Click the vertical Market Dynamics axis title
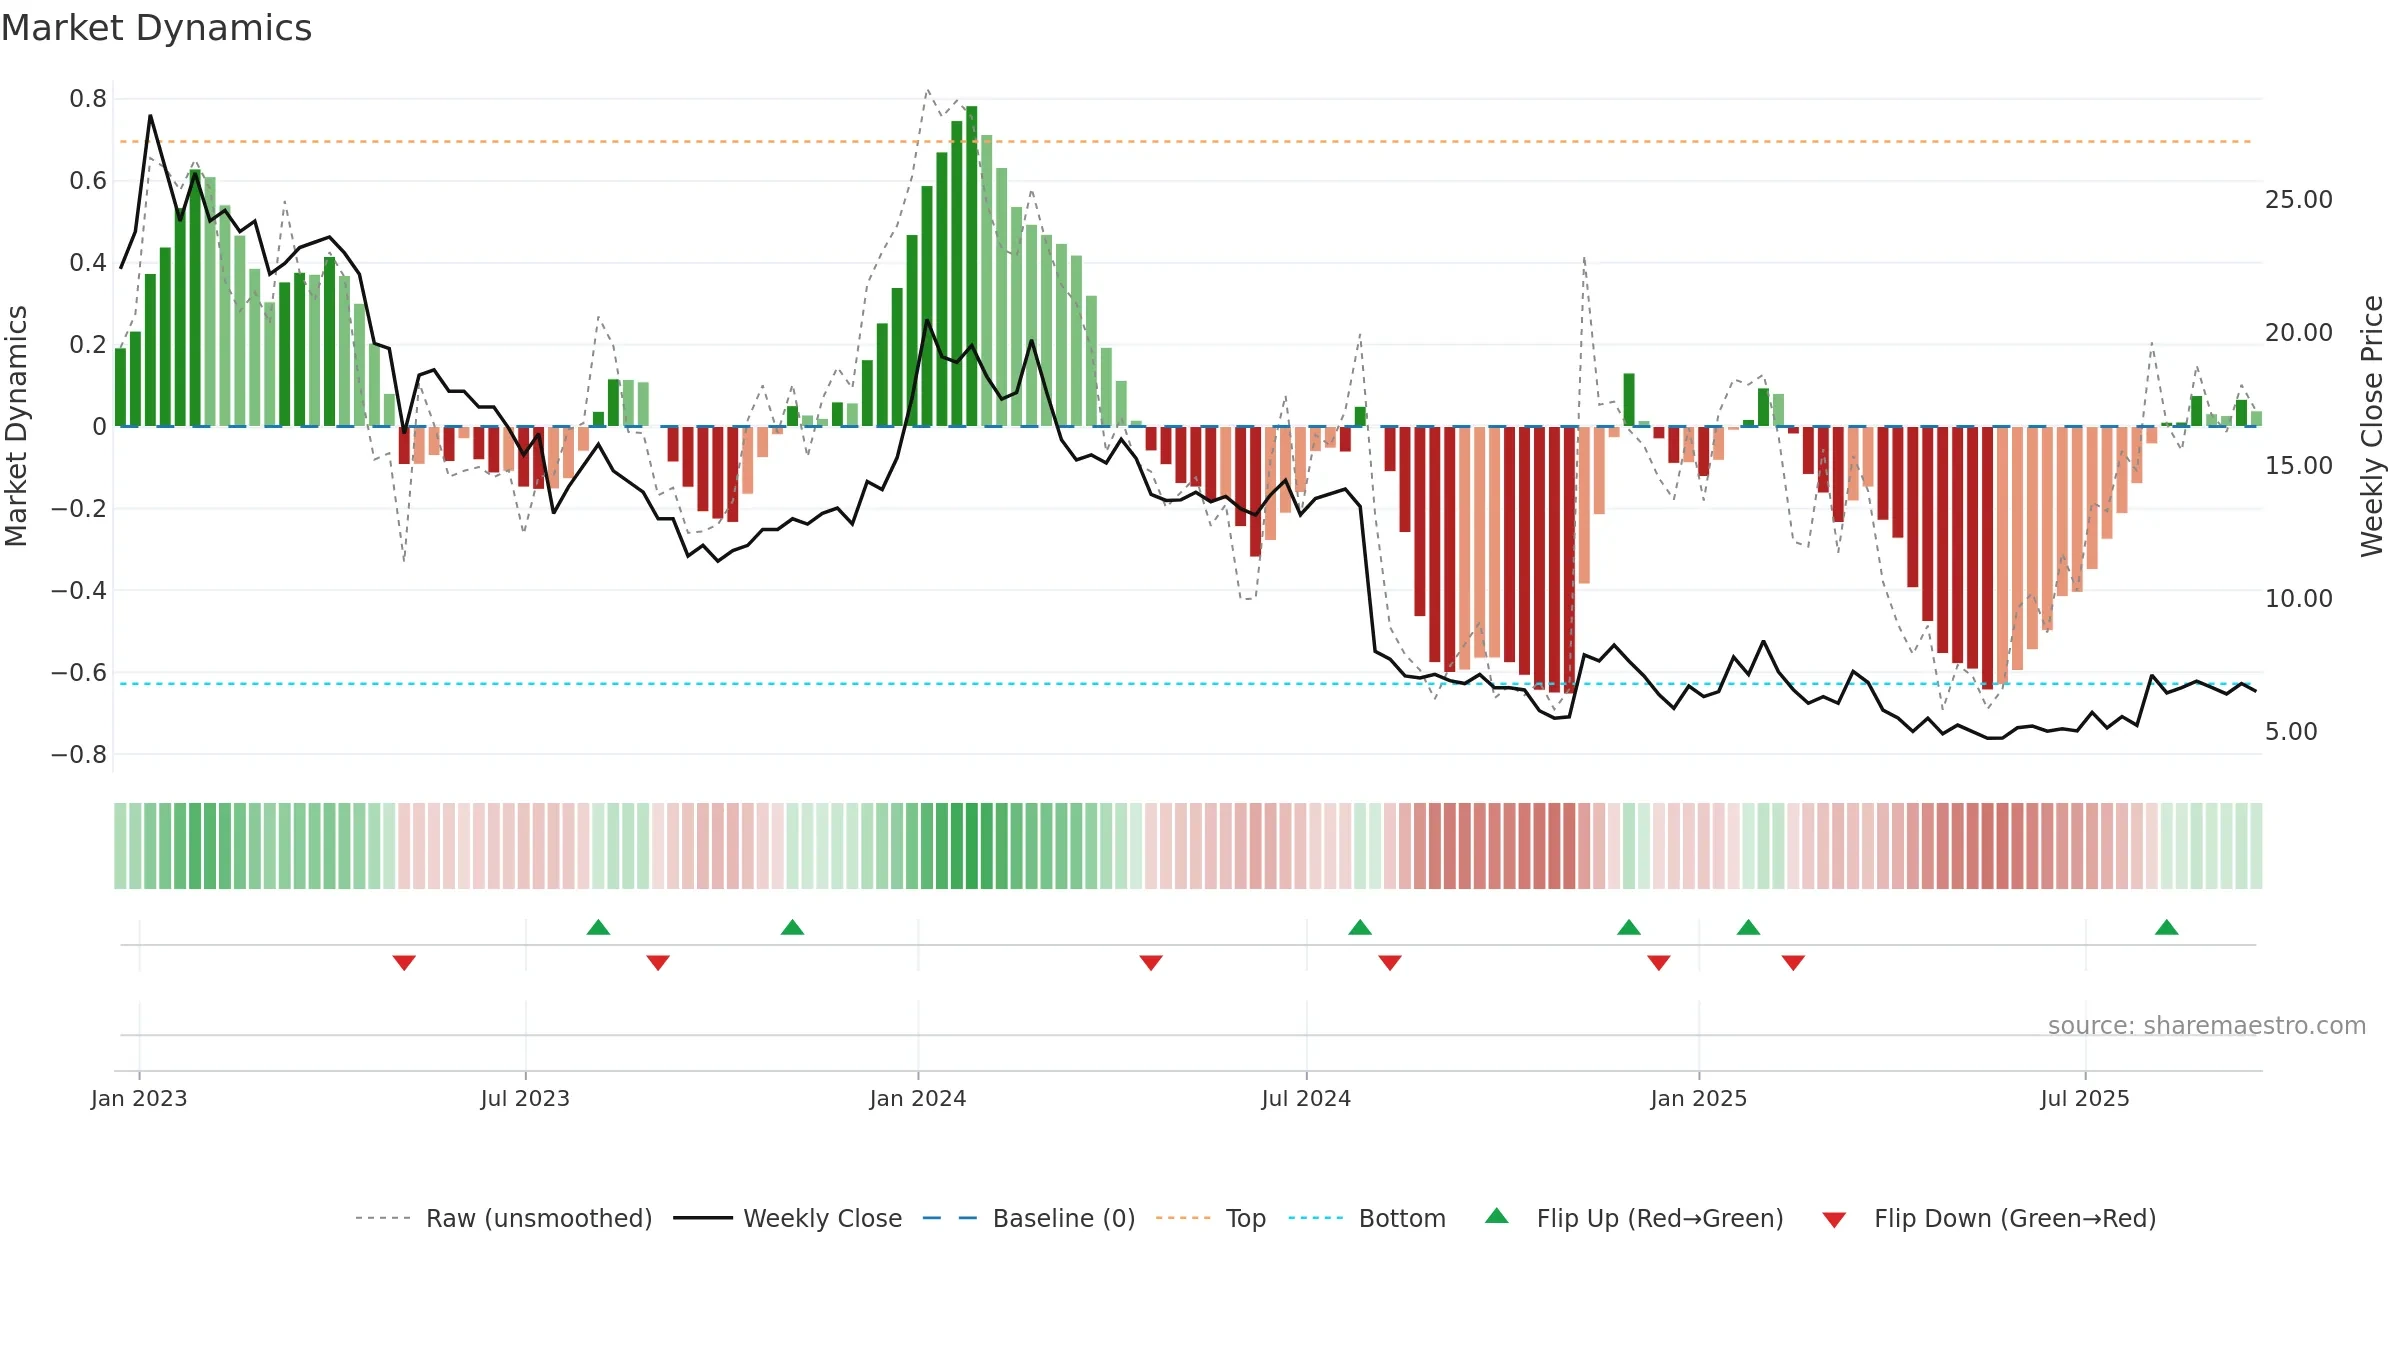Viewport: 2400px width, 1350px height. tap(16, 426)
